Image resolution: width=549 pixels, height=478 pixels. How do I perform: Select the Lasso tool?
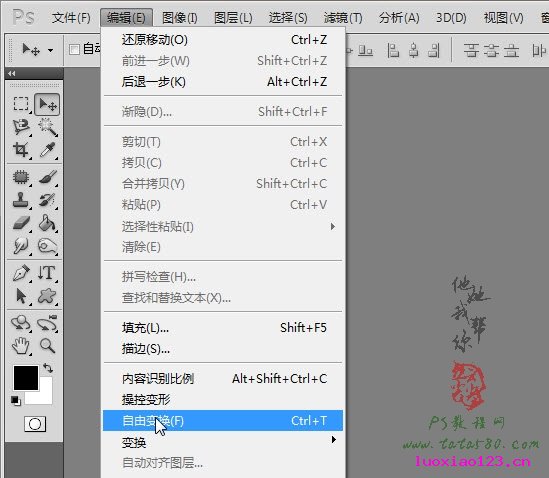pyautogui.click(x=21, y=127)
